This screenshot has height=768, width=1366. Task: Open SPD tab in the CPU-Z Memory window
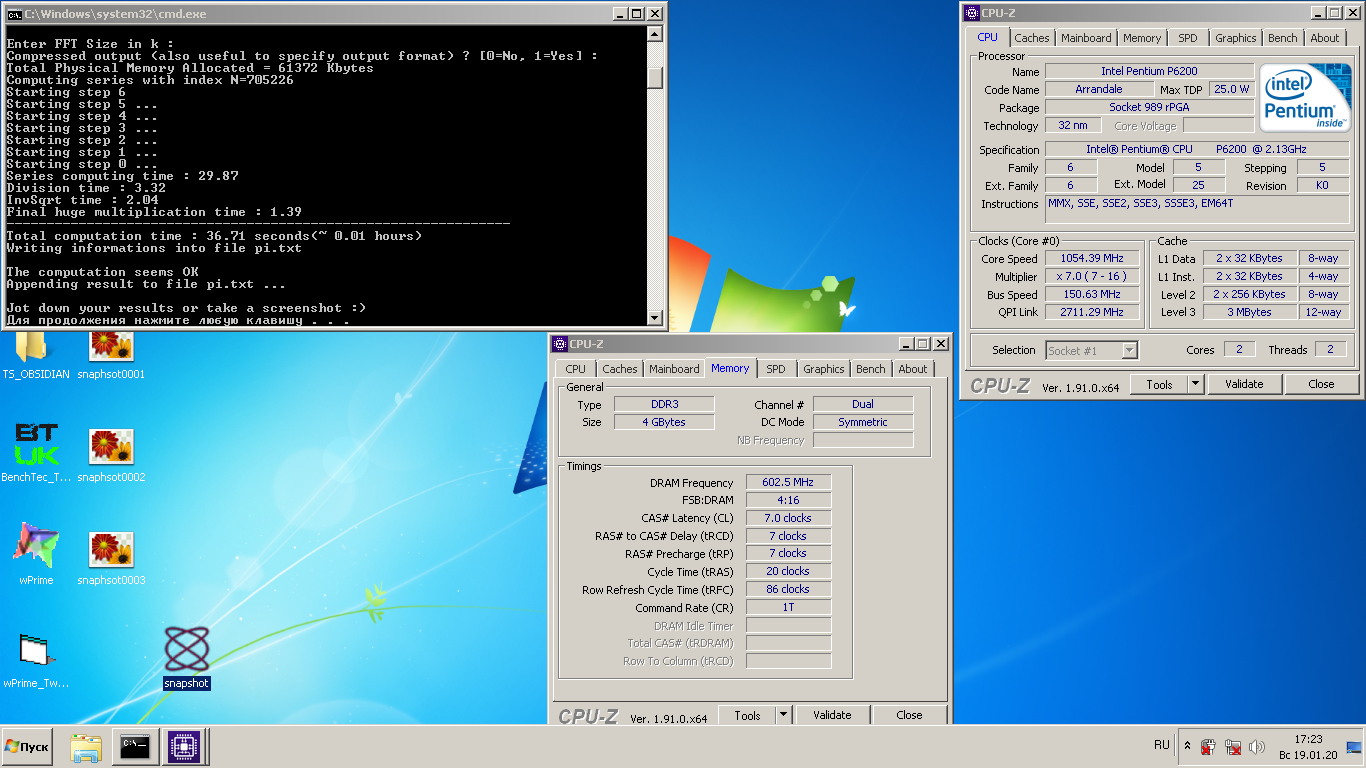(x=775, y=369)
